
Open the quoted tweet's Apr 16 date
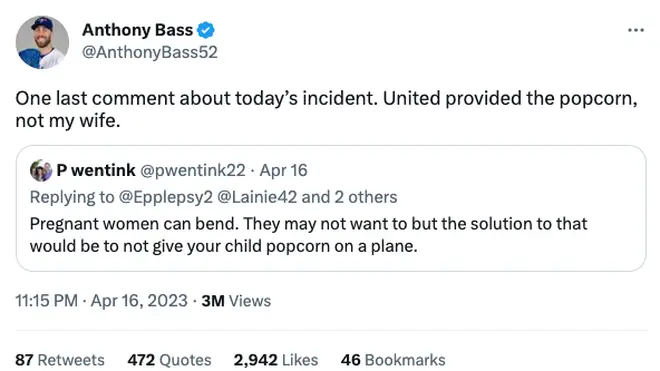click(283, 171)
